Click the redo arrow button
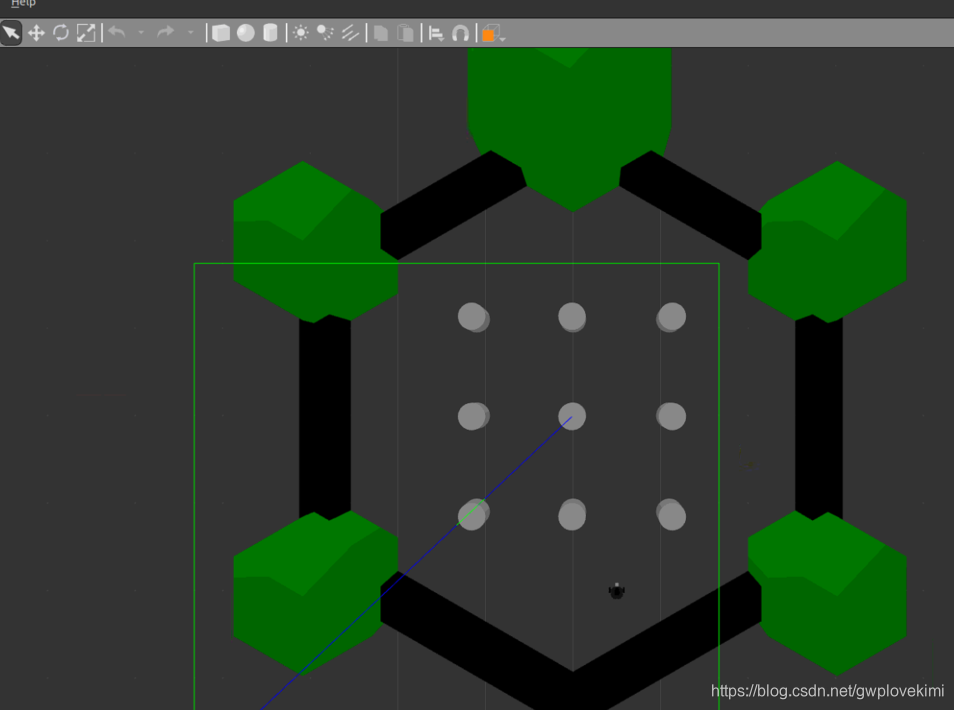The height and width of the screenshot is (710, 954). point(165,32)
